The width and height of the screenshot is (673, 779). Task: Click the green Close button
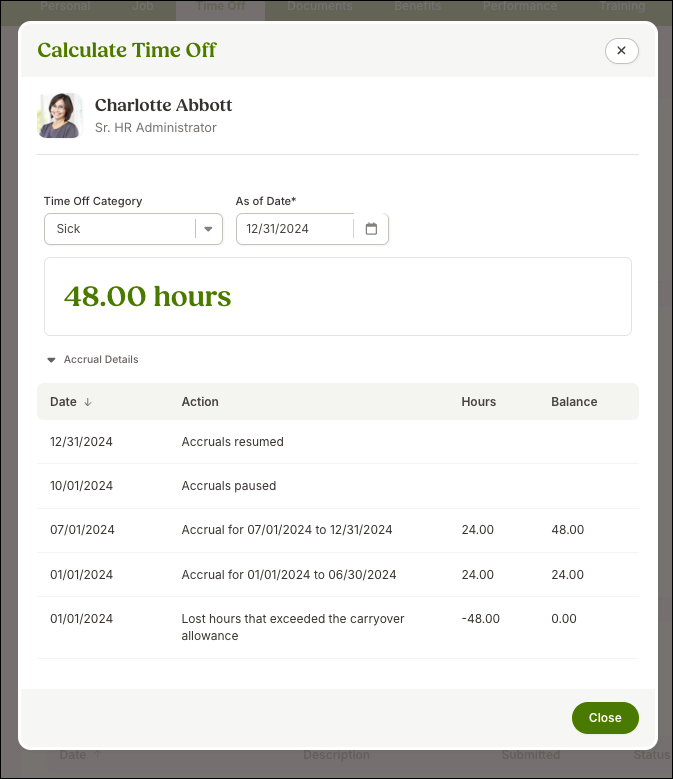pyautogui.click(x=605, y=718)
